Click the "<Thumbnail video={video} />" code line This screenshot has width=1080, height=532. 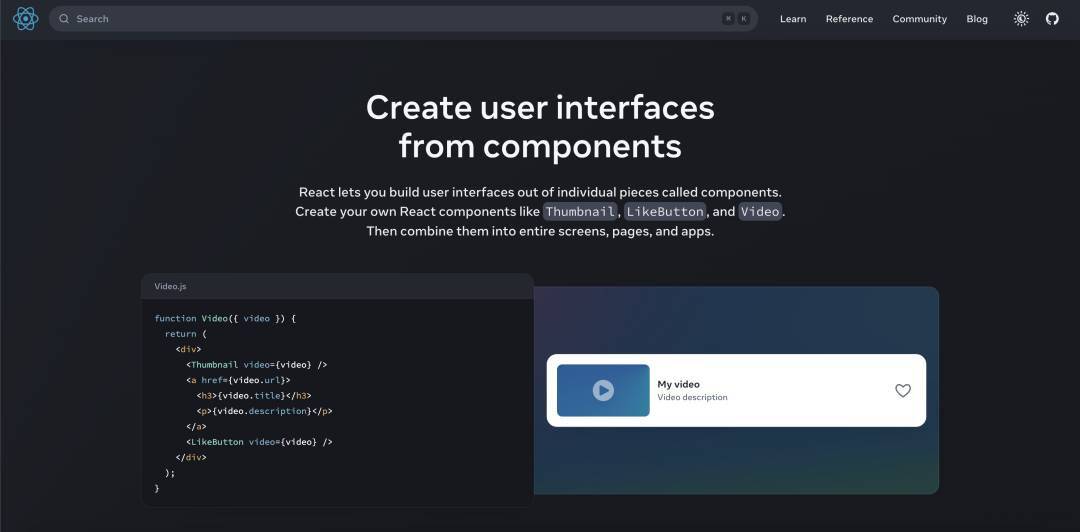[256, 365]
